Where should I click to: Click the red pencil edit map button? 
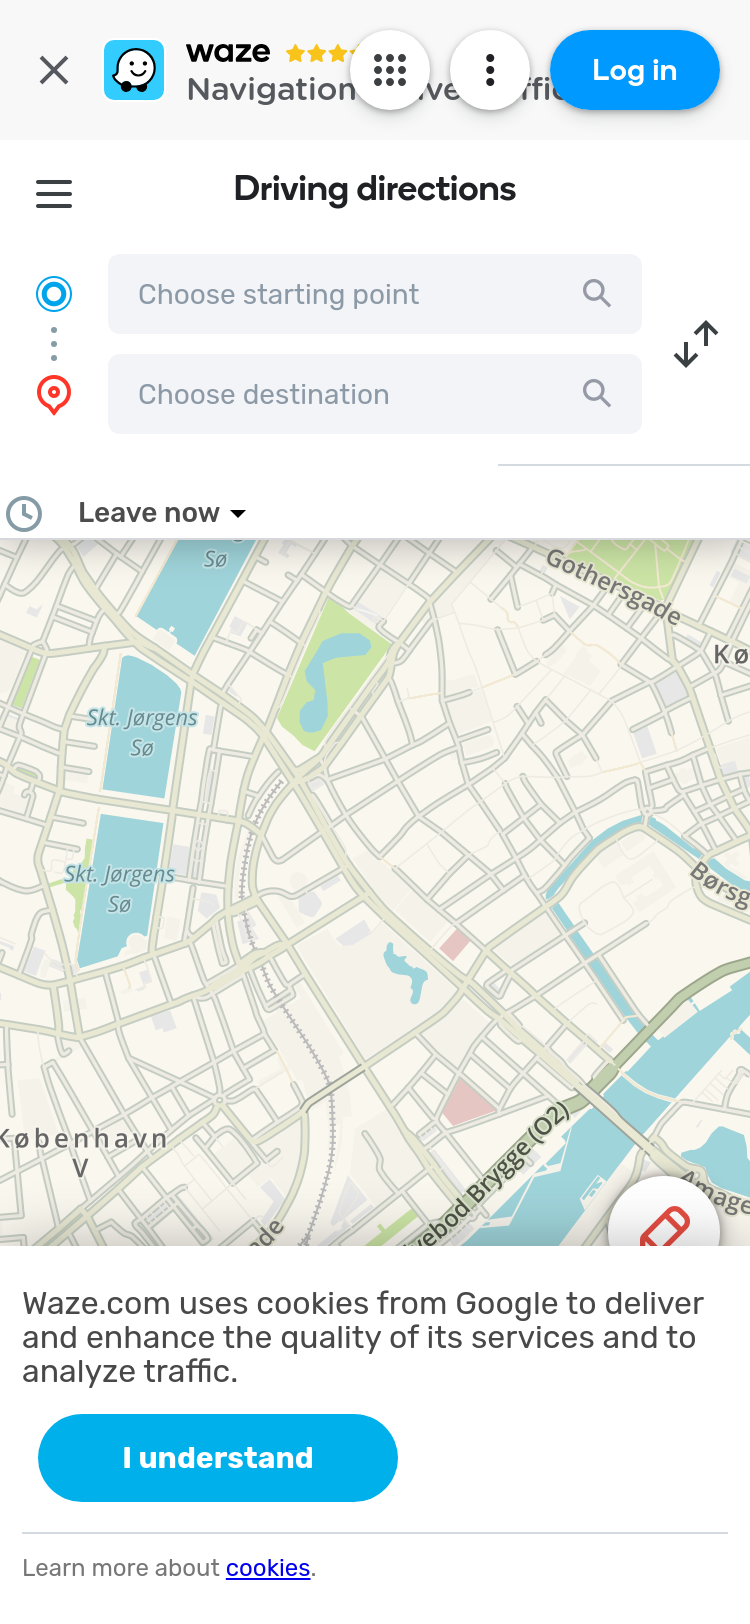[664, 1212]
